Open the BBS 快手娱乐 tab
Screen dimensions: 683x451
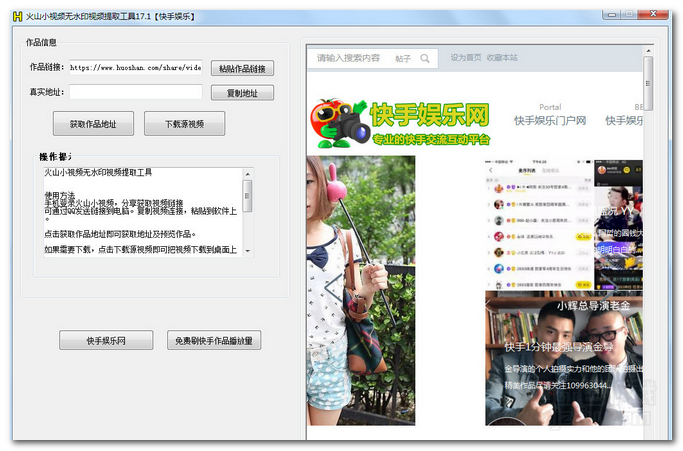click(x=624, y=115)
